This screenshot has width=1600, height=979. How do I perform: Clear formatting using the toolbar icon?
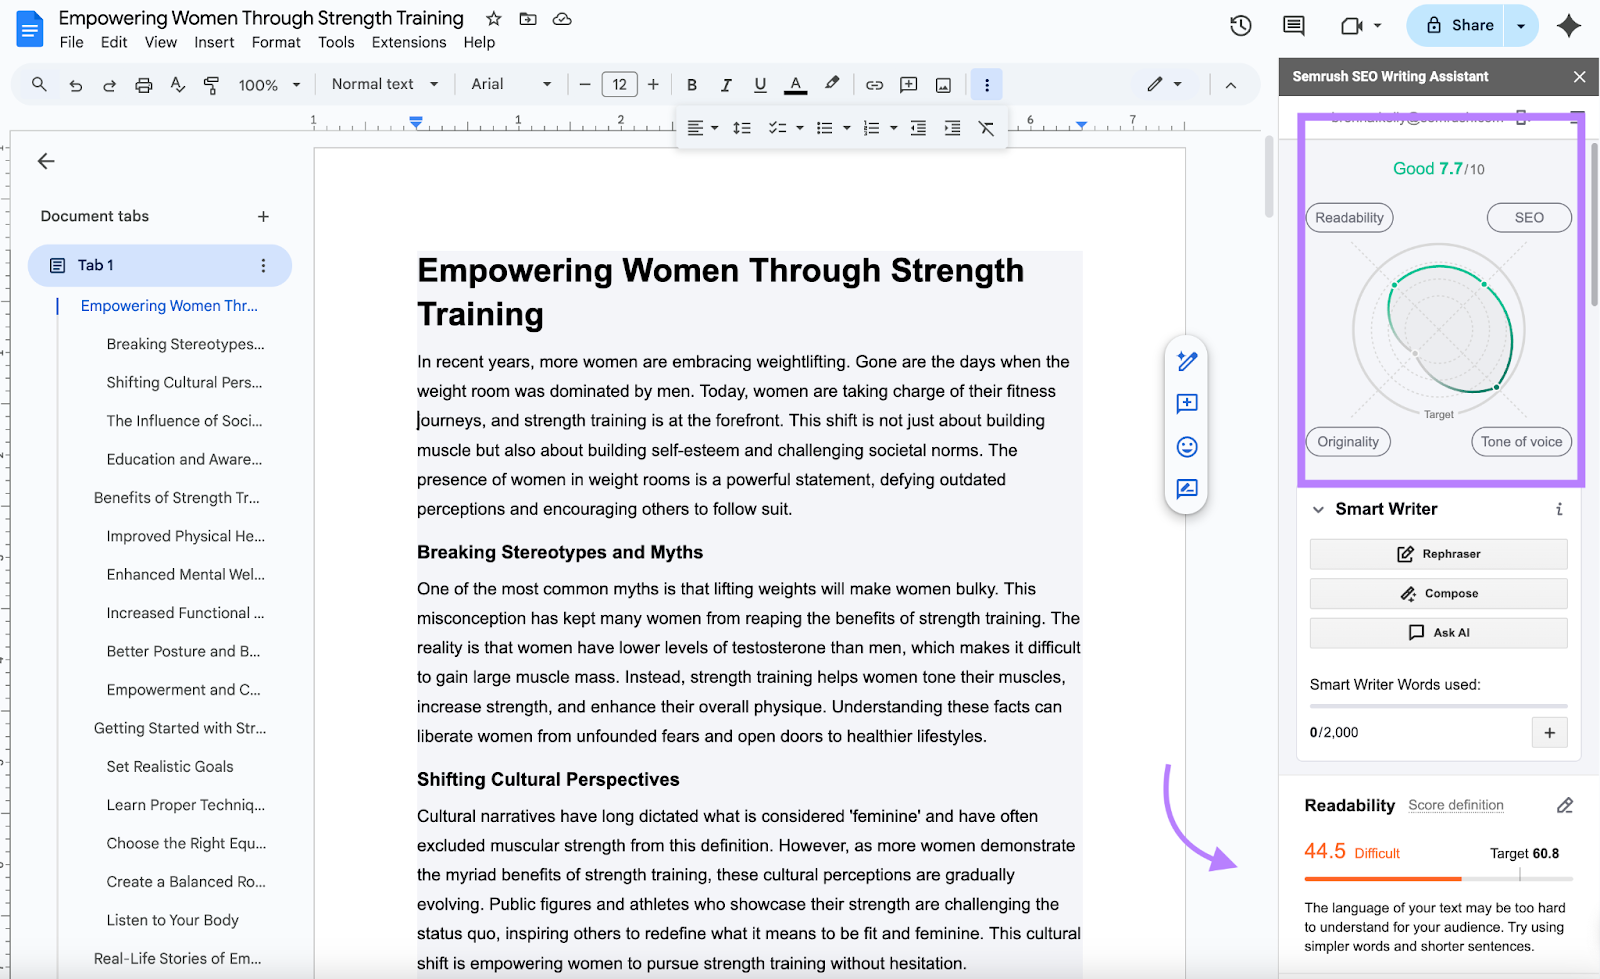986,128
